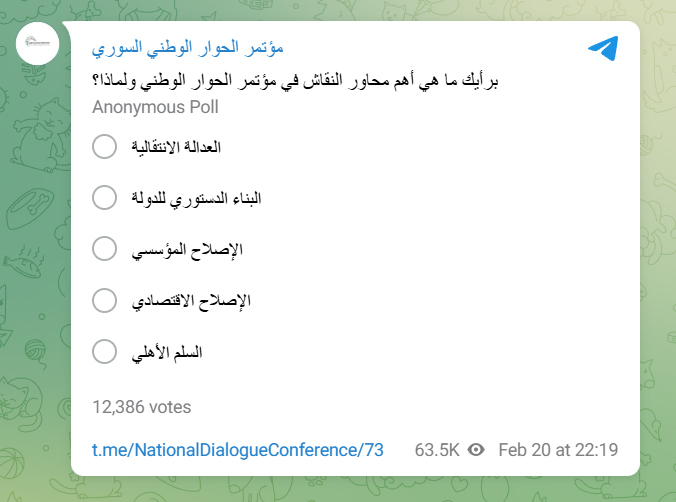
Task: Click the Telegram paper plane logo icon
Action: 602,49
